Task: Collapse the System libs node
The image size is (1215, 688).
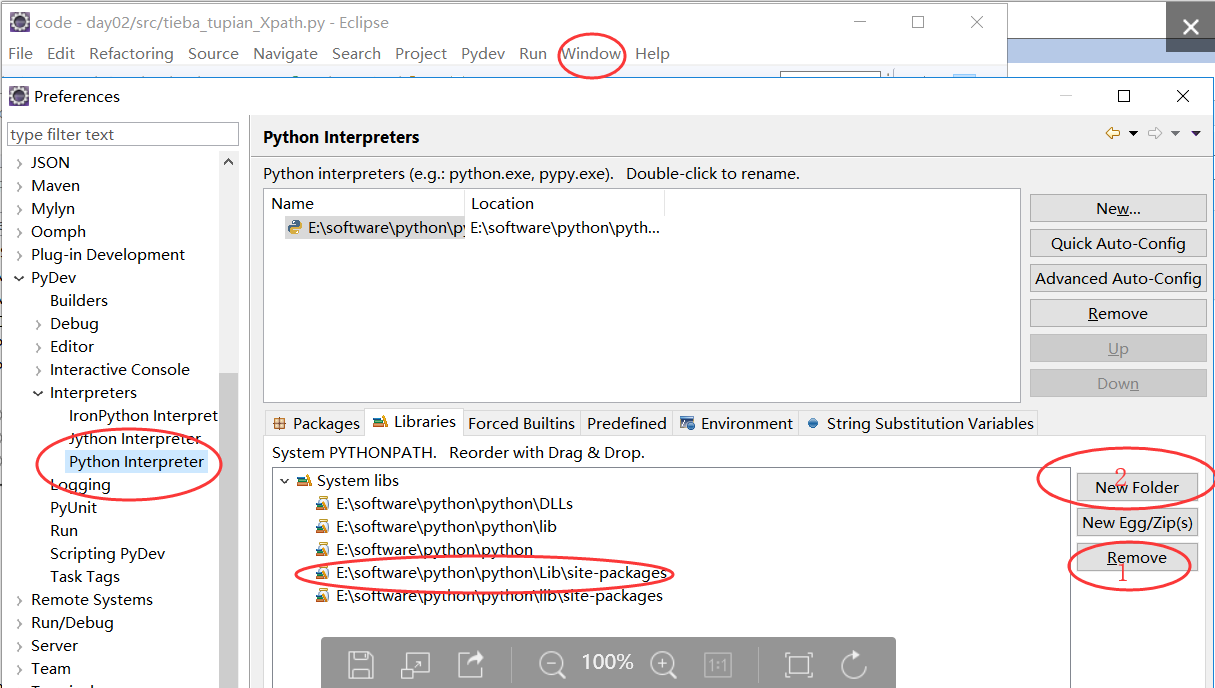Action: coord(285,481)
